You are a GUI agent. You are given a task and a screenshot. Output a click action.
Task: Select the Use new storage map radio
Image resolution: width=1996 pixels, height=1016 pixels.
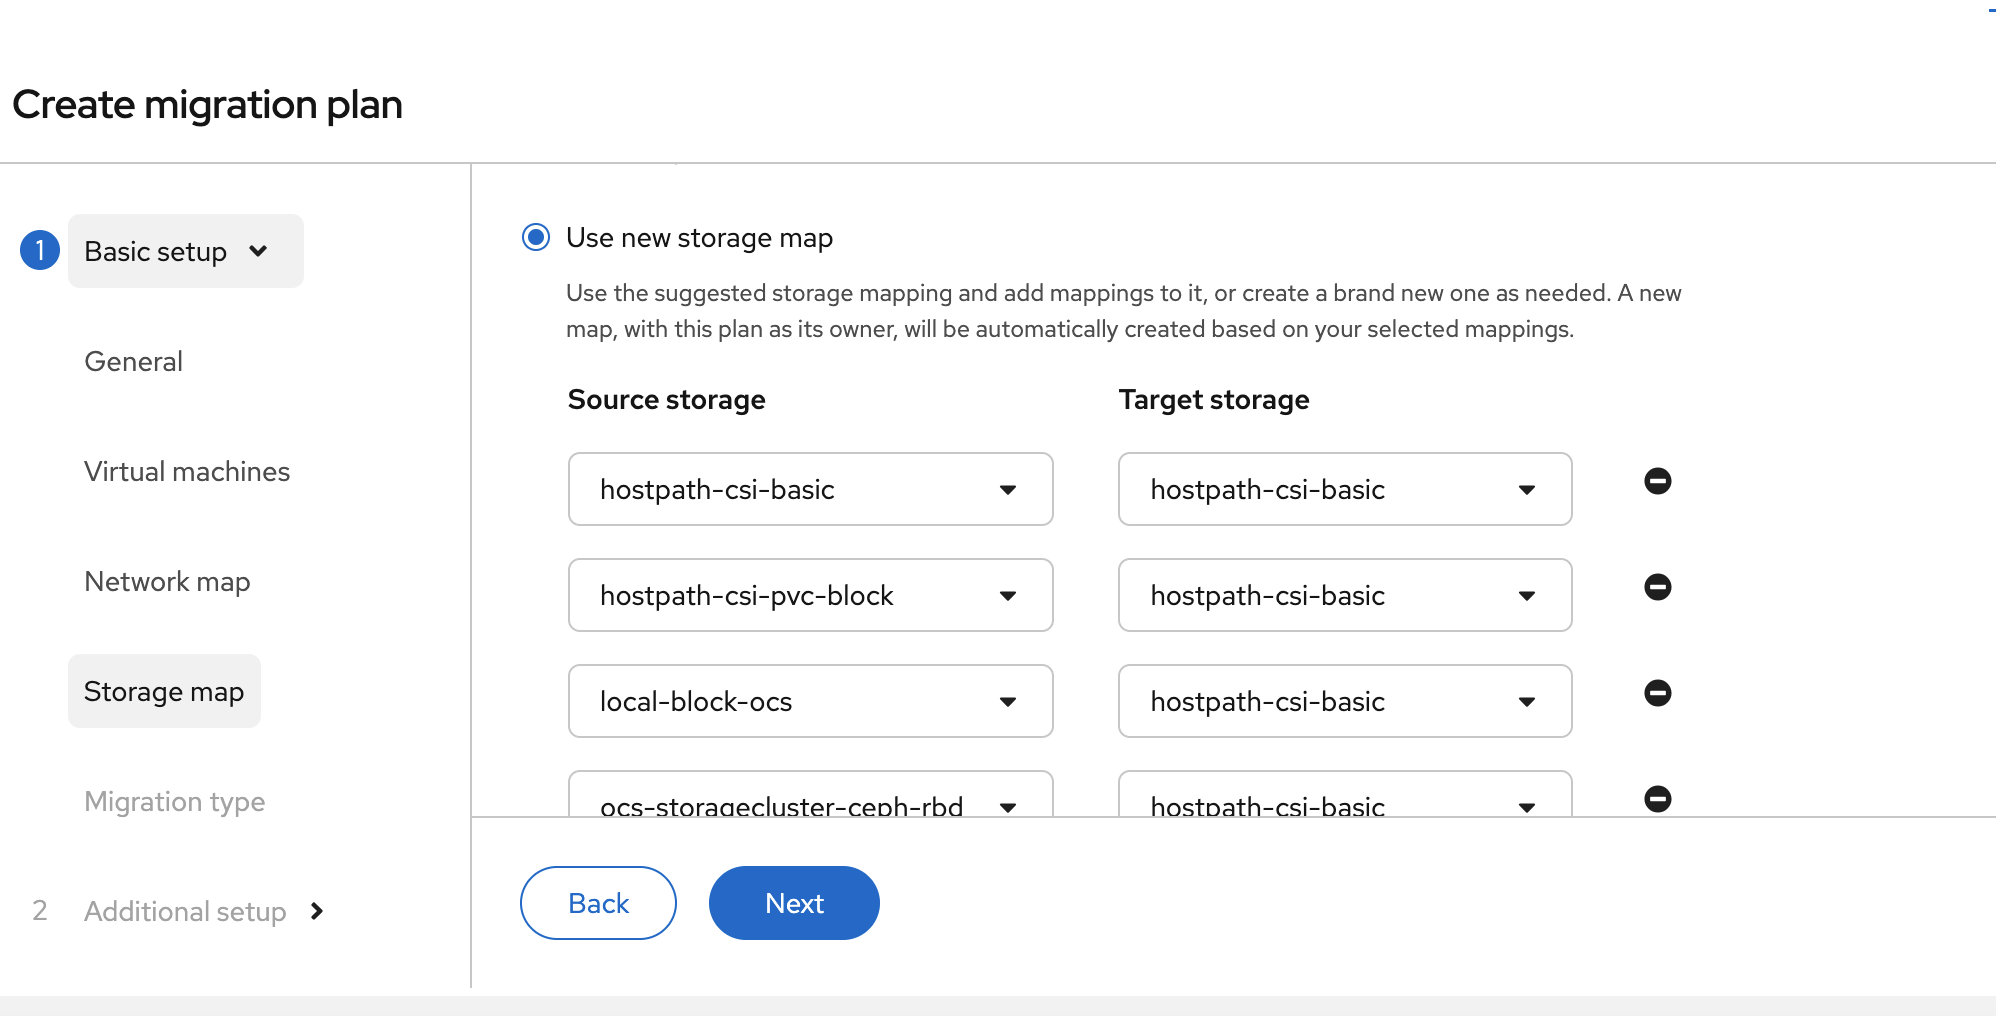click(536, 238)
